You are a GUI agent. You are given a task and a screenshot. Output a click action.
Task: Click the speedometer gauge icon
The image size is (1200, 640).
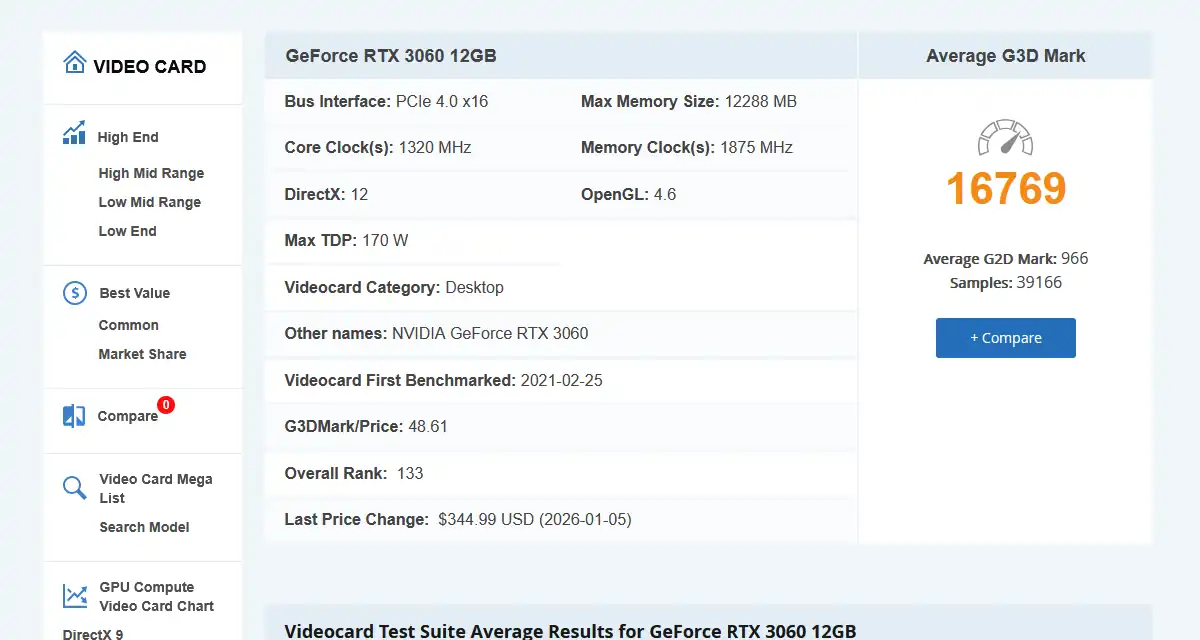(x=1005, y=137)
